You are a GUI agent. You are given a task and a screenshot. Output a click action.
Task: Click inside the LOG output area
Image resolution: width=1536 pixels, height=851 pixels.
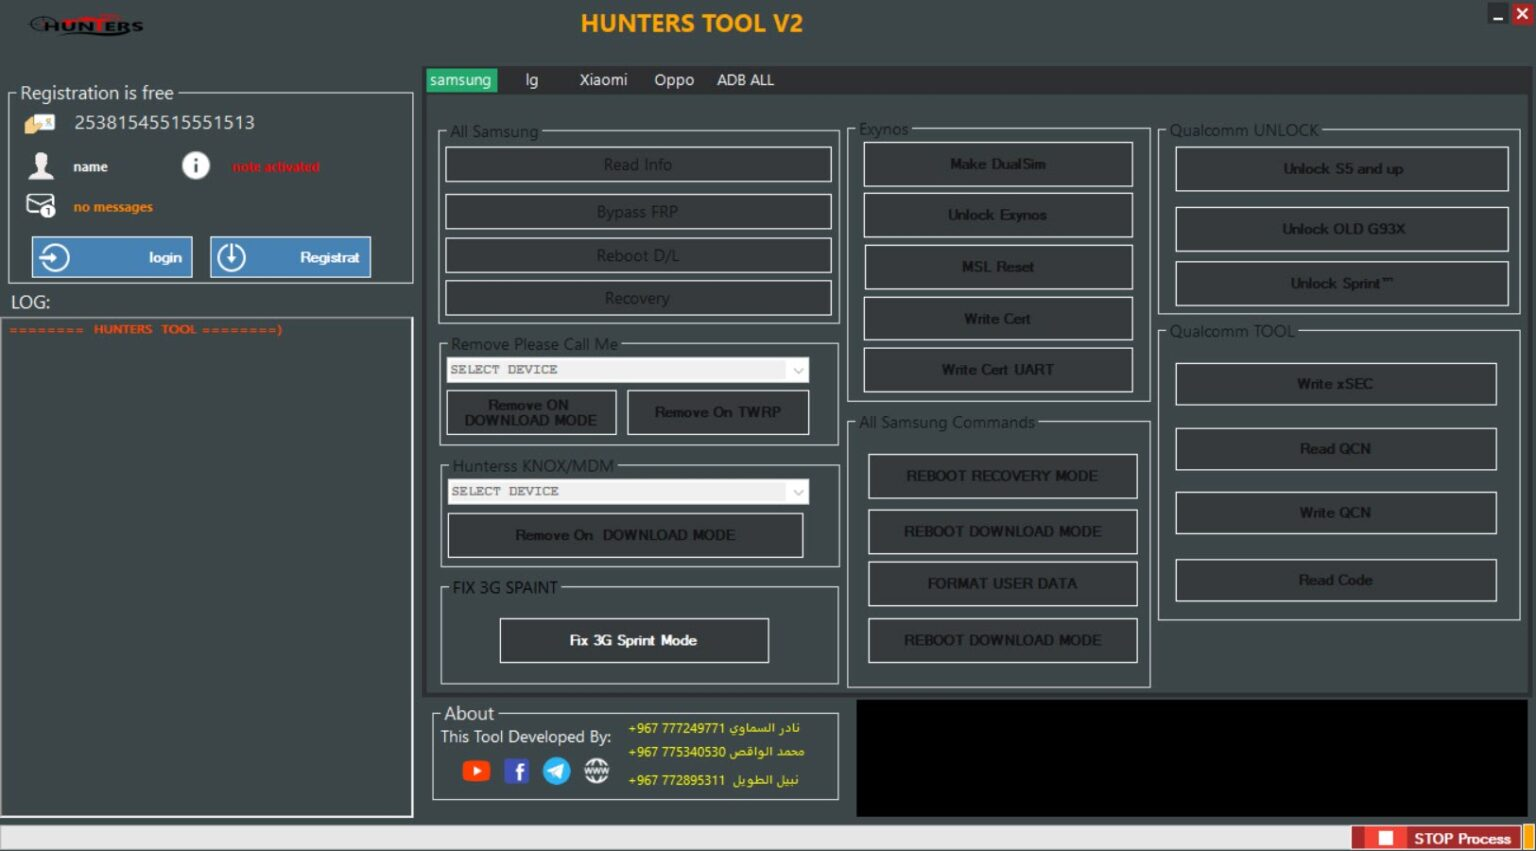click(x=207, y=567)
